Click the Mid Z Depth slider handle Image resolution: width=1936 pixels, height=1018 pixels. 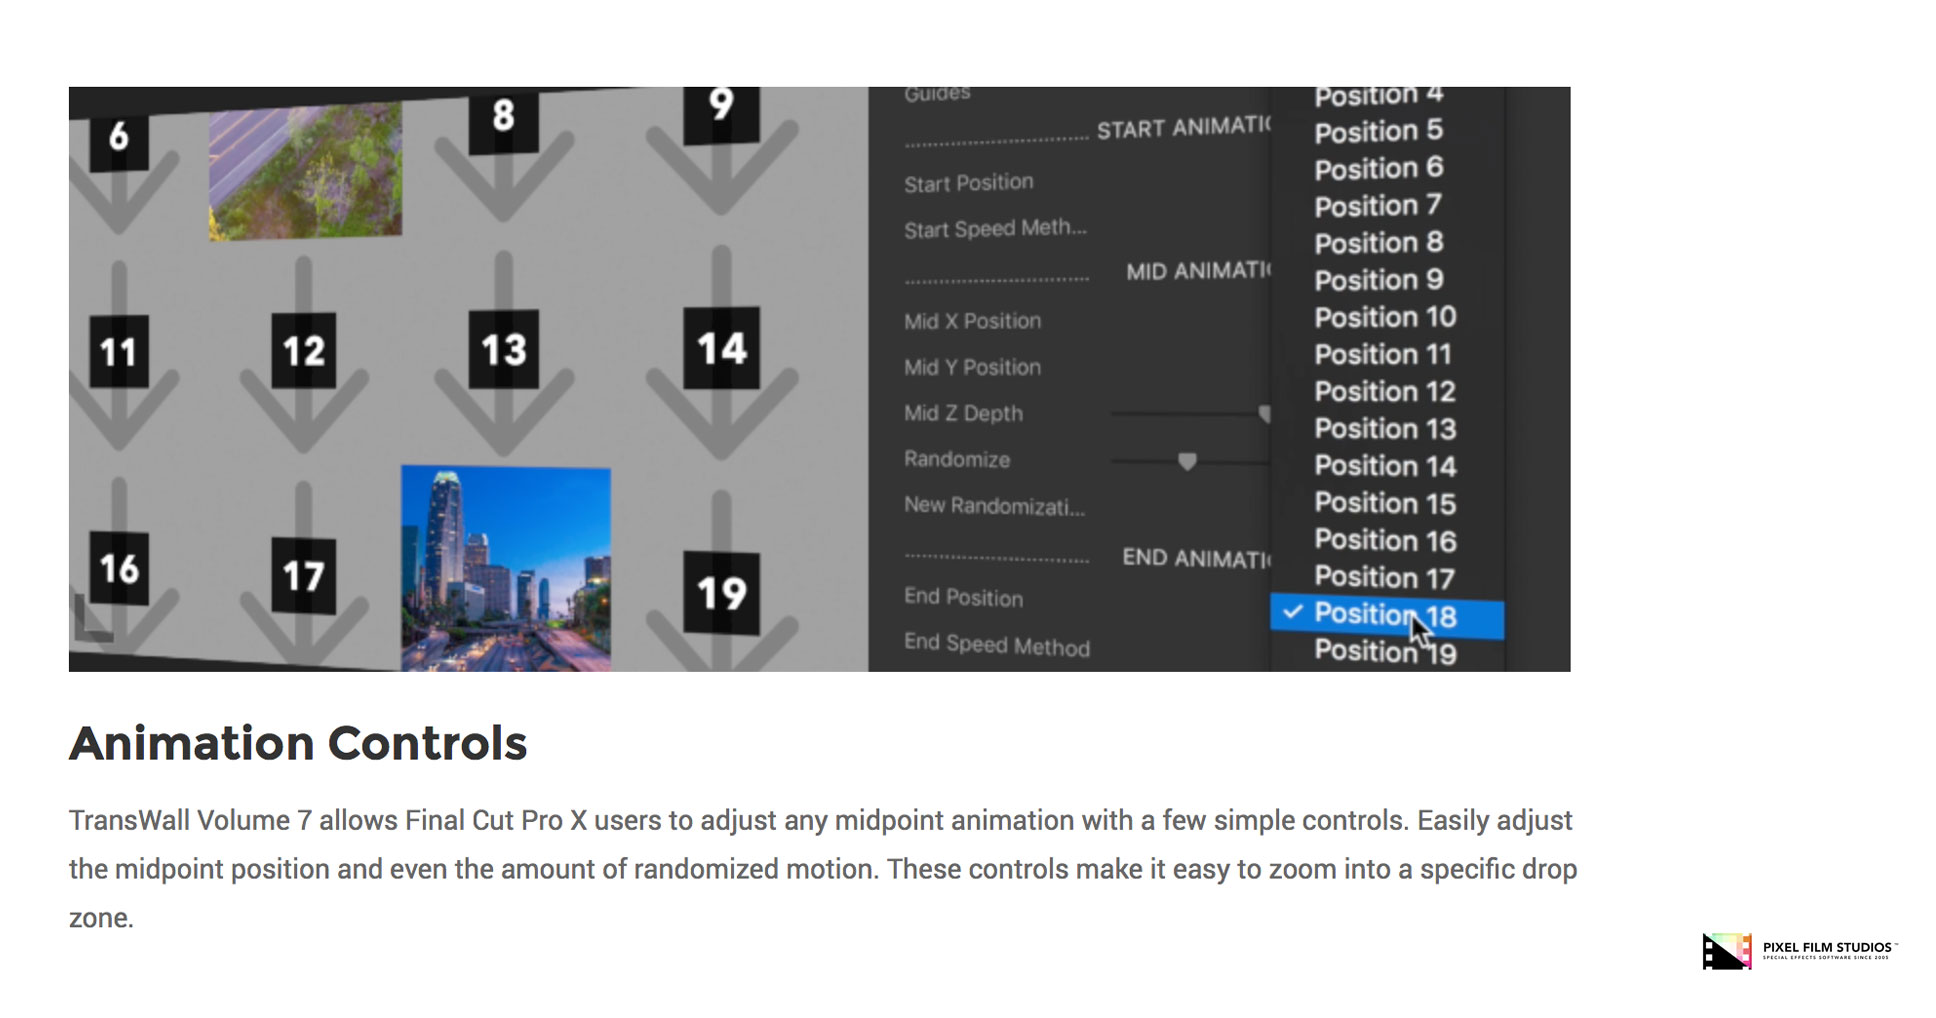pos(1264,413)
